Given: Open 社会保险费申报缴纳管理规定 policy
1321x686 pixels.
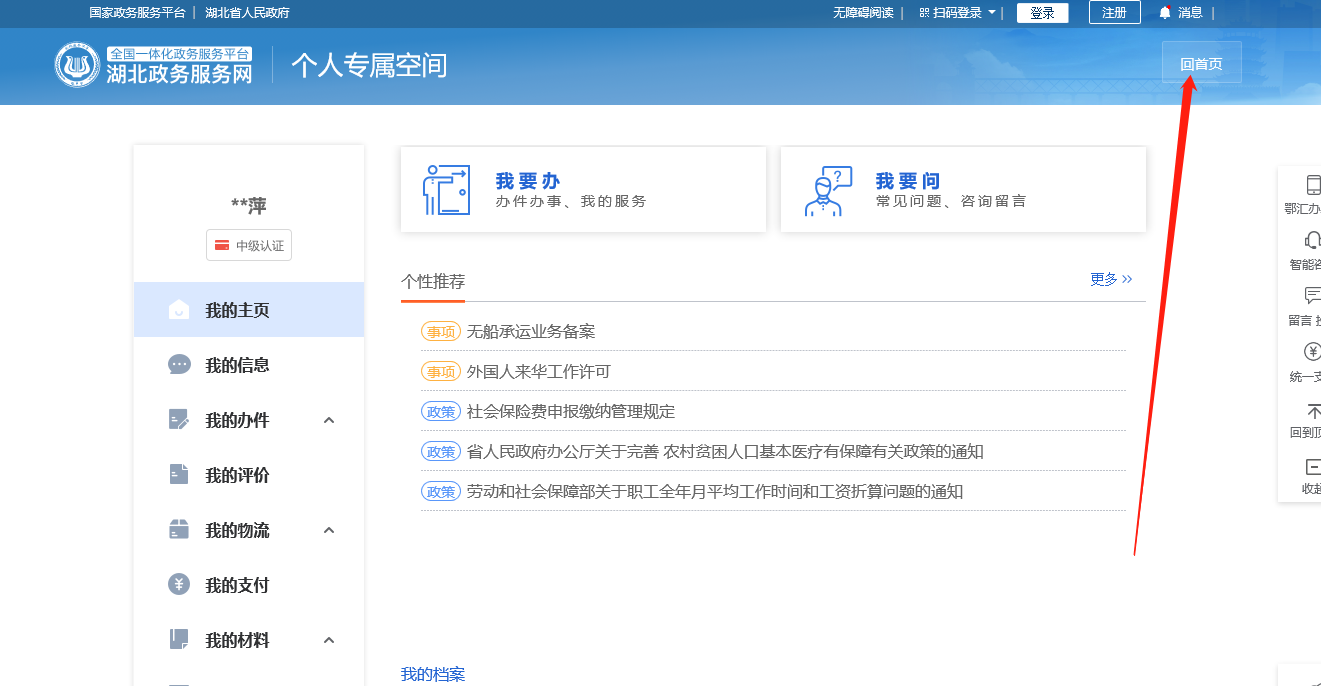Looking at the screenshot, I should click(x=571, y=412).
